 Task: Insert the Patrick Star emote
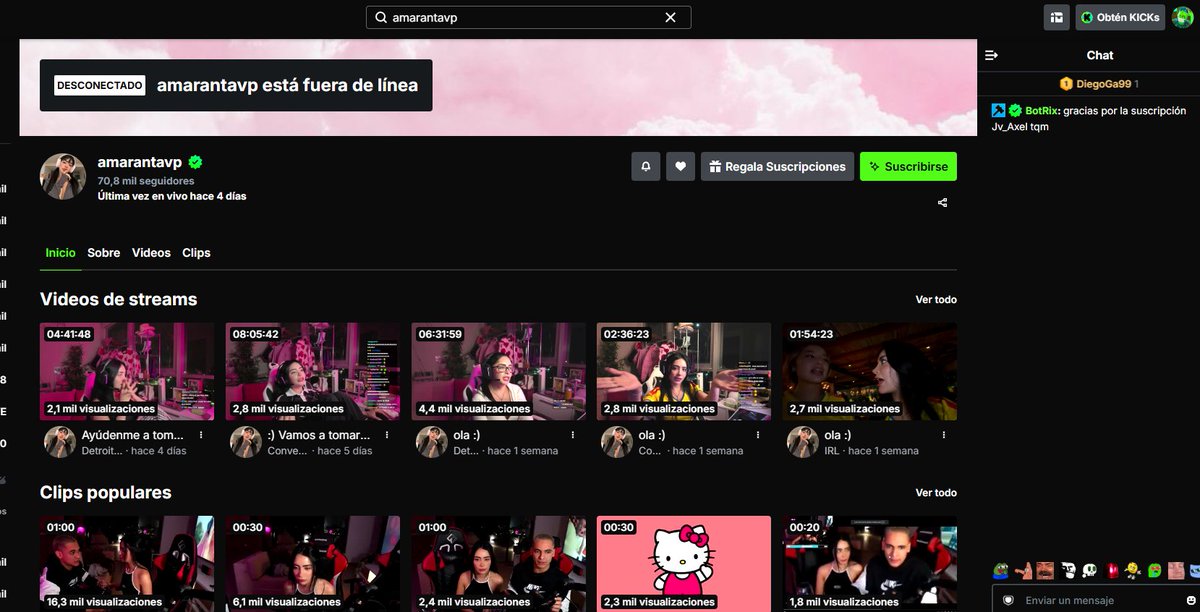pyautogui.click(x=1021, y=571)
